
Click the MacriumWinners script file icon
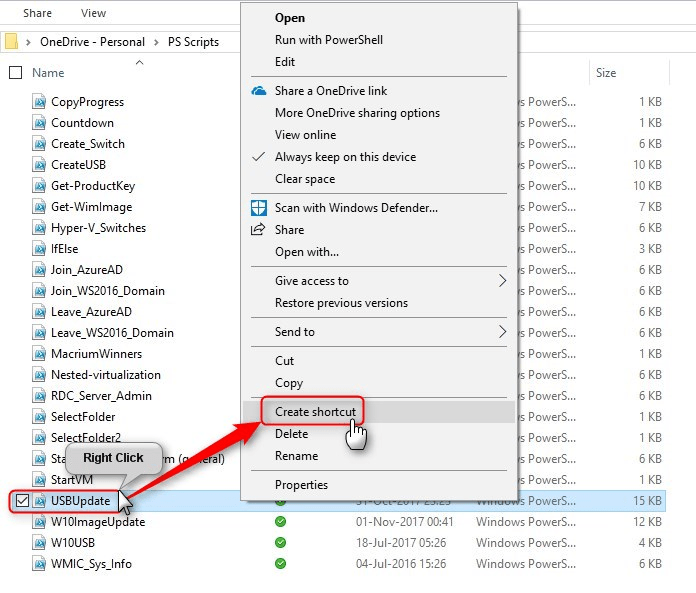[39, 354]
